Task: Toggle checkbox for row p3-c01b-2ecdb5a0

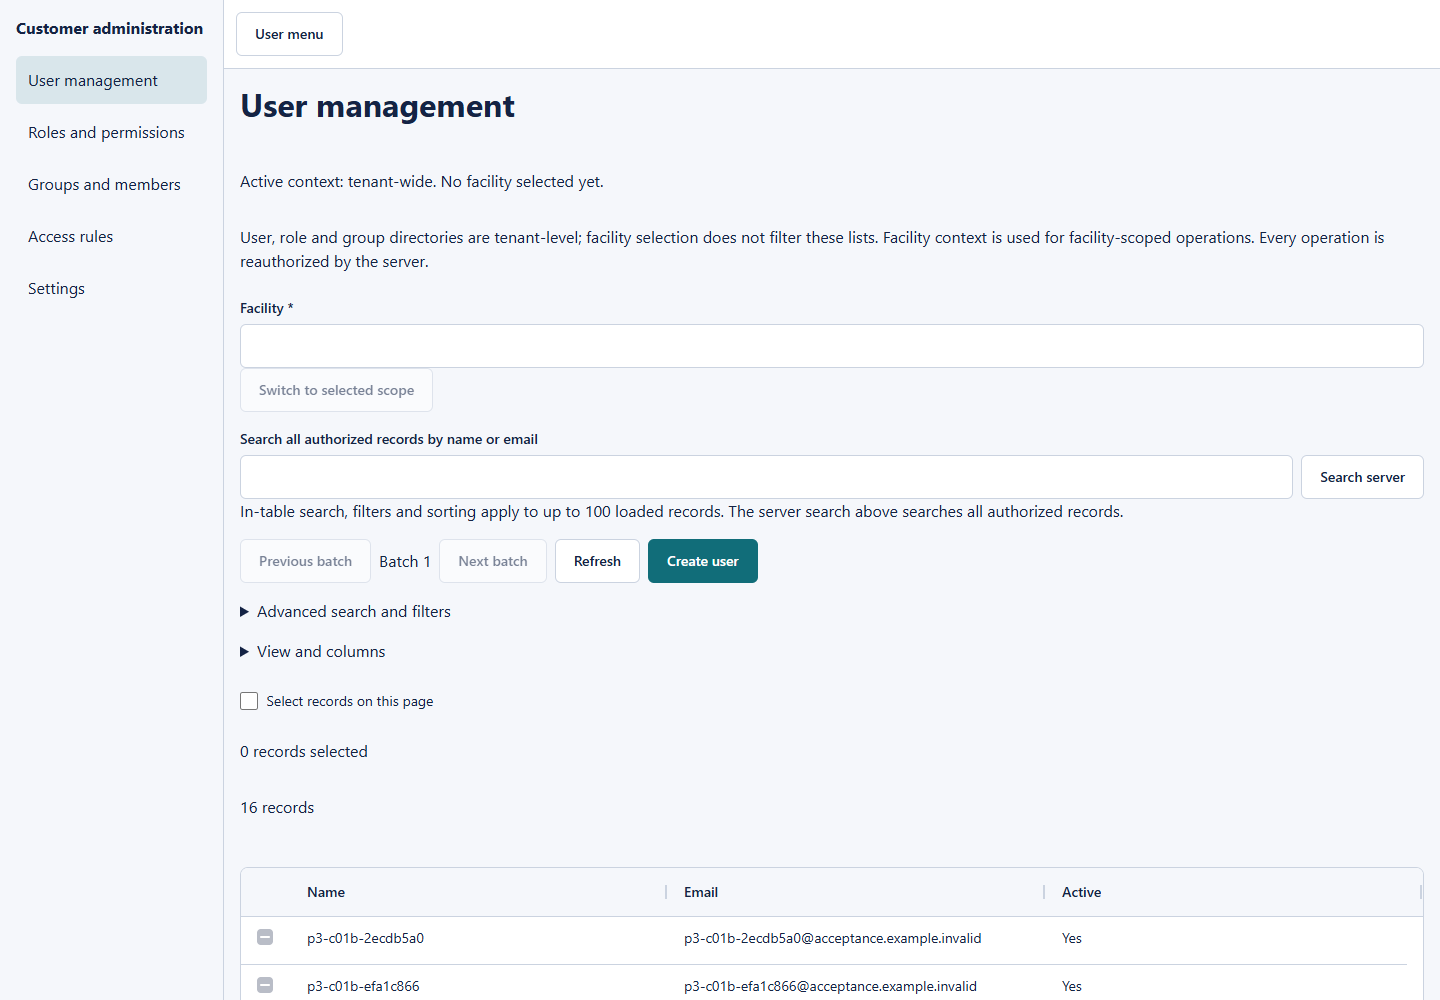Action: point(265,937)
